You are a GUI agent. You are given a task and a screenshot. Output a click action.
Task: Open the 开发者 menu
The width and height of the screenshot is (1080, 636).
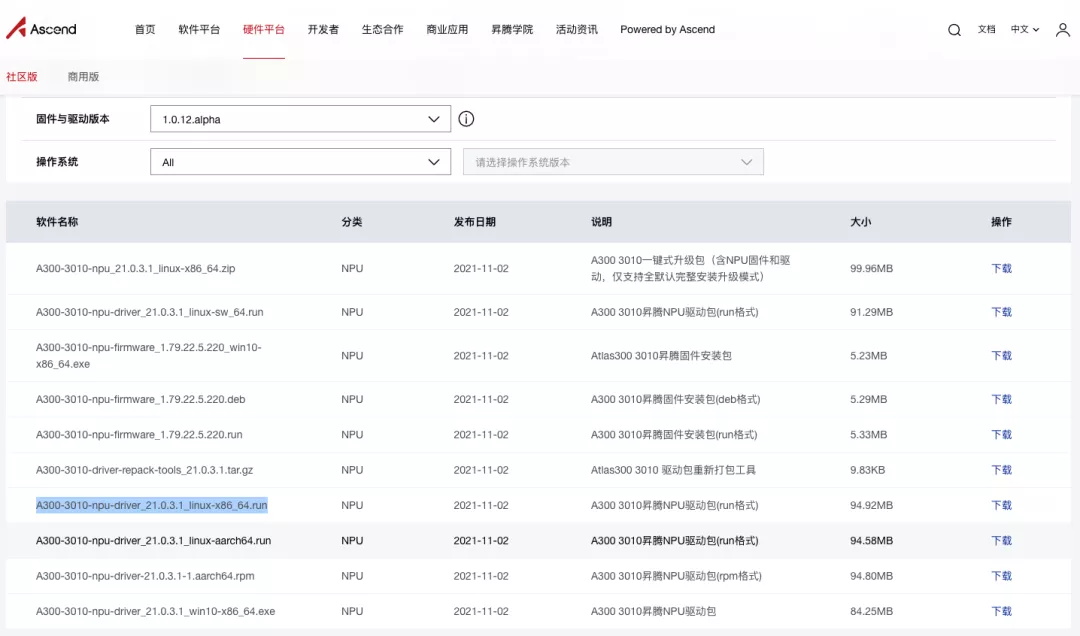coord(323,30)
